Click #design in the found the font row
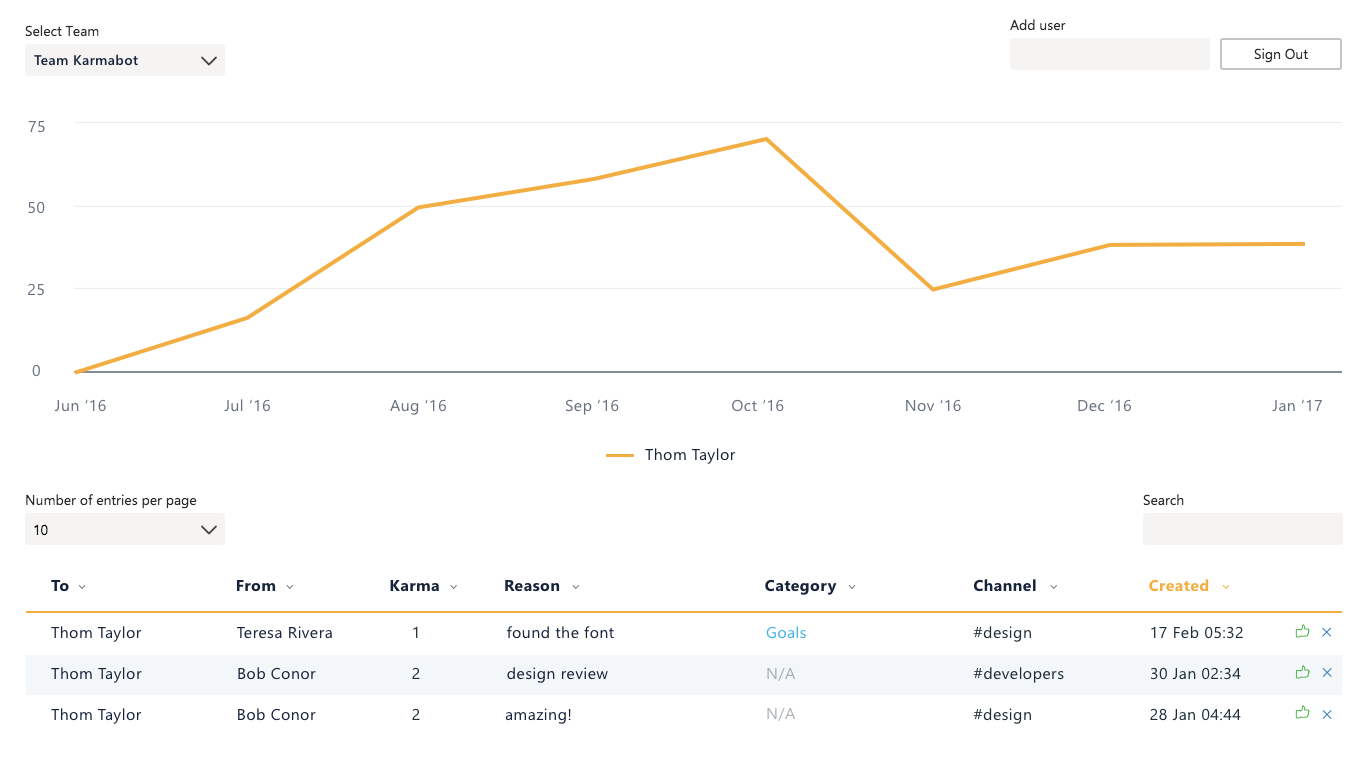 coord(1002,633)
